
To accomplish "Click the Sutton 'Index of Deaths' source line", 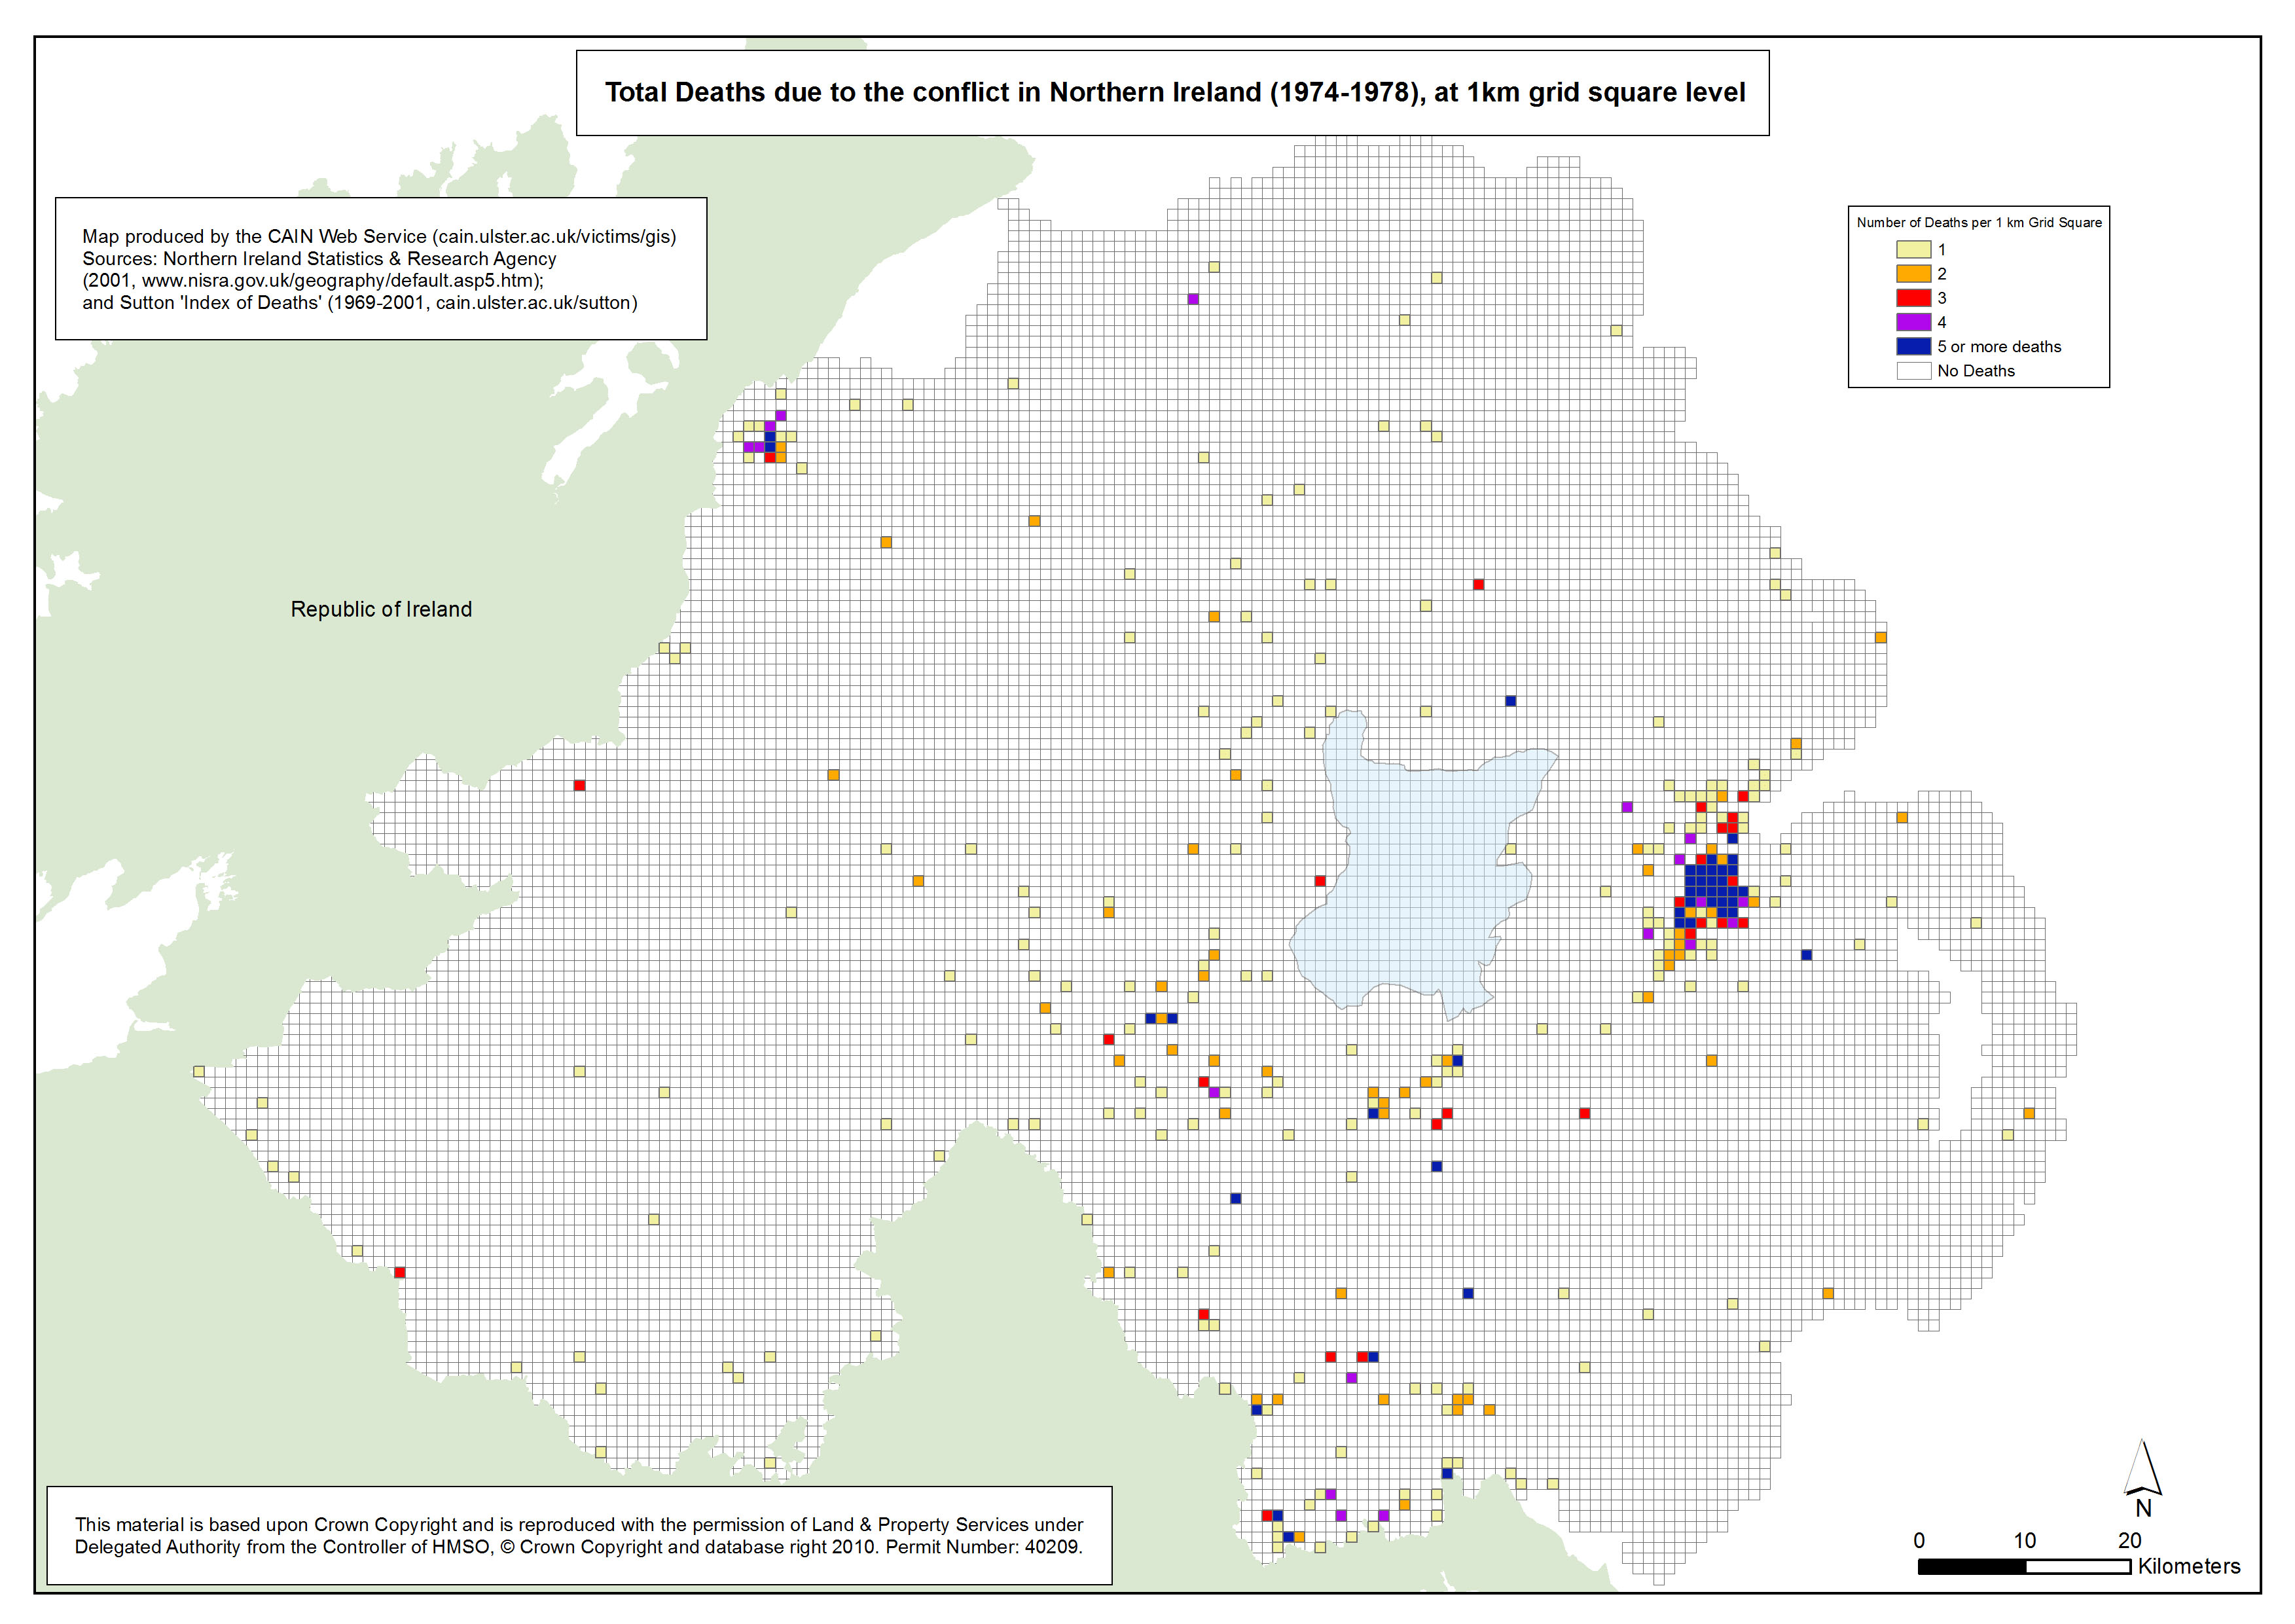I will click(360, 302).
